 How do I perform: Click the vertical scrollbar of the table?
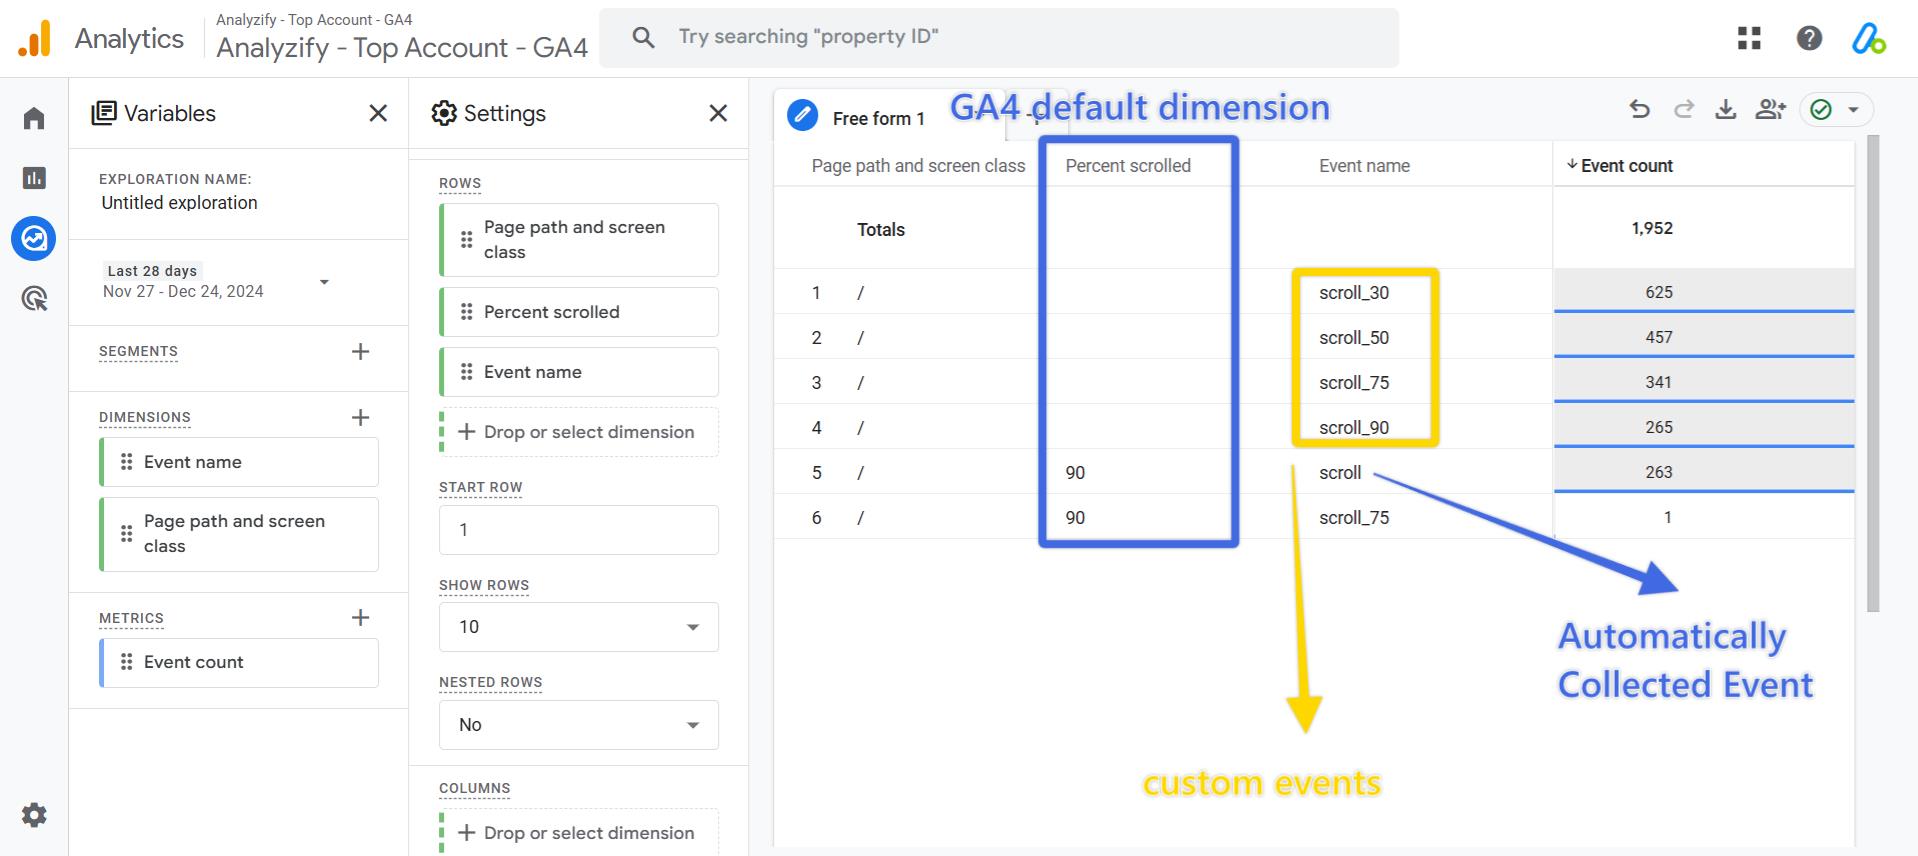click(x=1873, y=373)
